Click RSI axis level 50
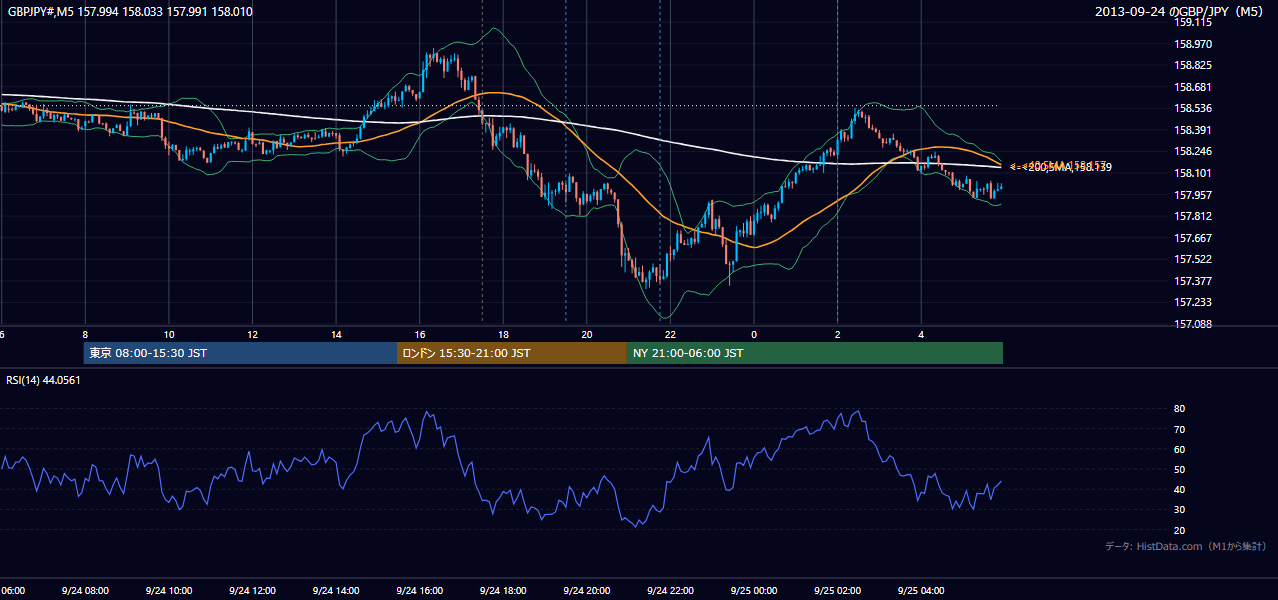 tap(1179, 469)
